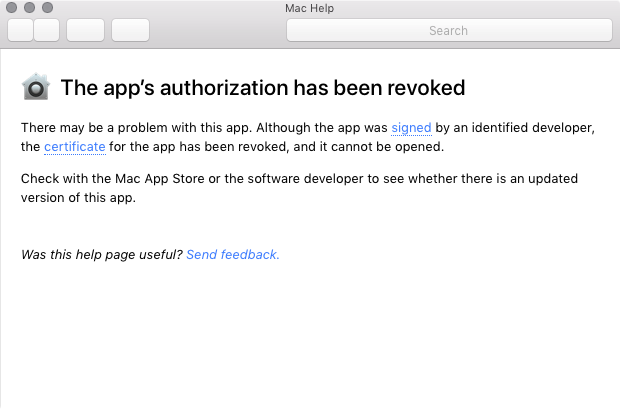Click the fourth blank toolbar button
The width and height of the screenshot is (620, 409).
(x=130, y=30)
